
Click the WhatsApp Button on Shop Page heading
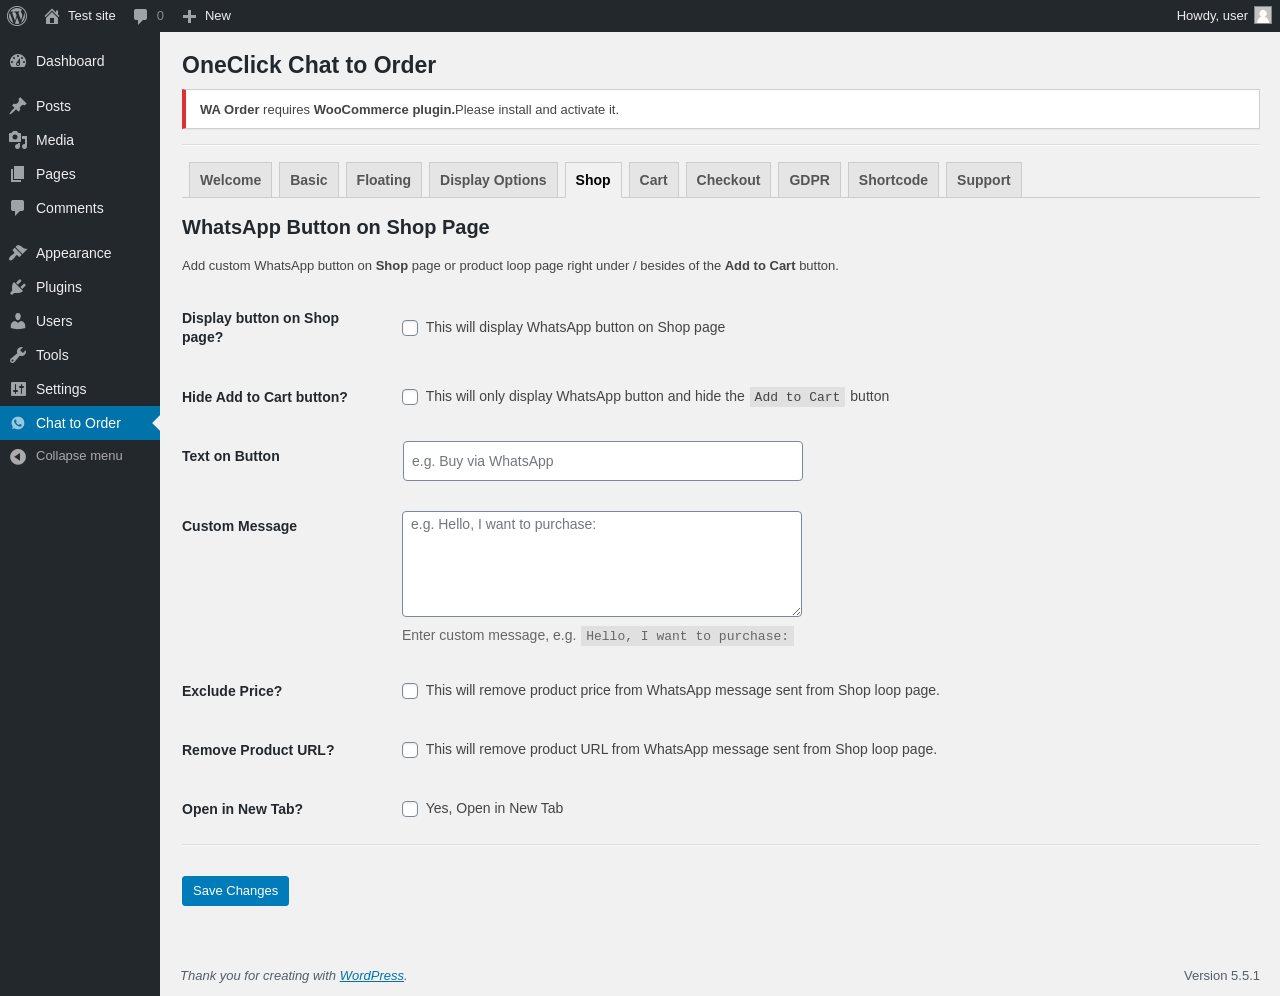coord(336,227)
